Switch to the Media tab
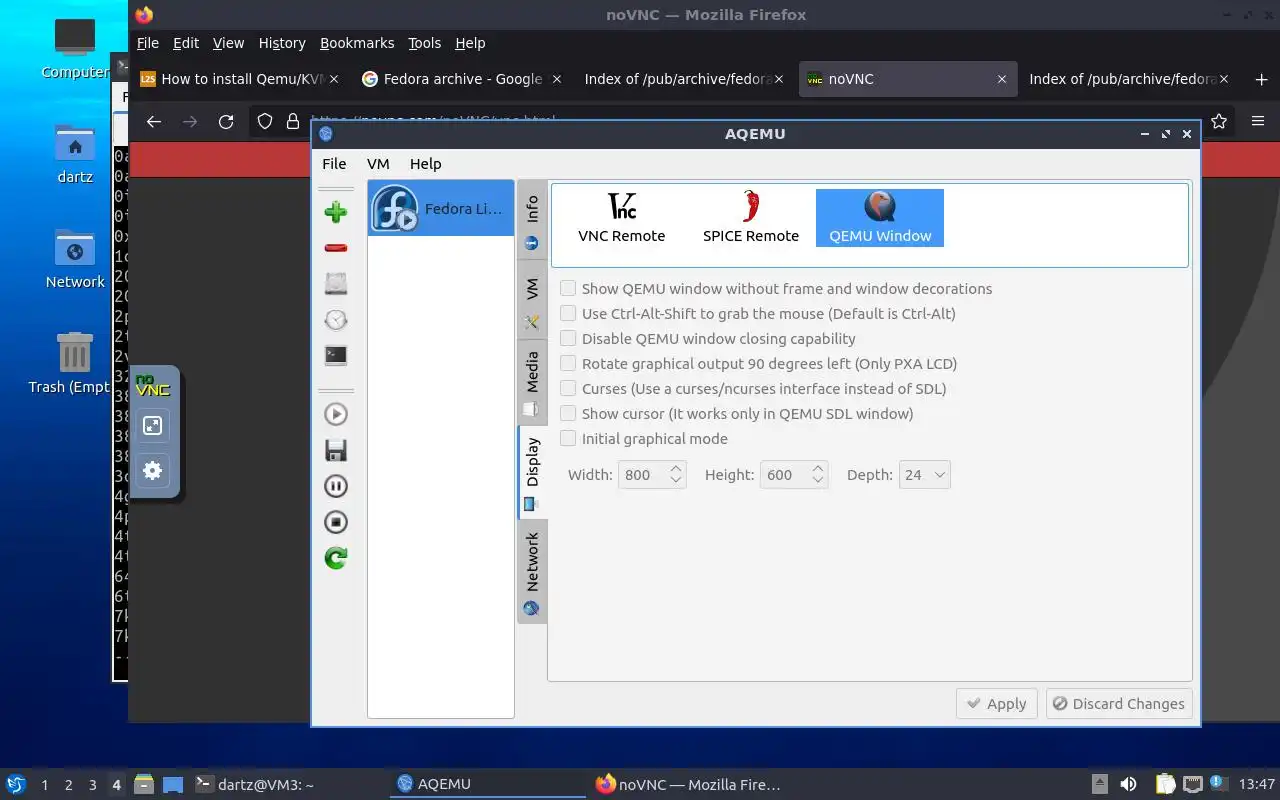The width and height of the screenshot is (1280, 800). click(532, 383)
